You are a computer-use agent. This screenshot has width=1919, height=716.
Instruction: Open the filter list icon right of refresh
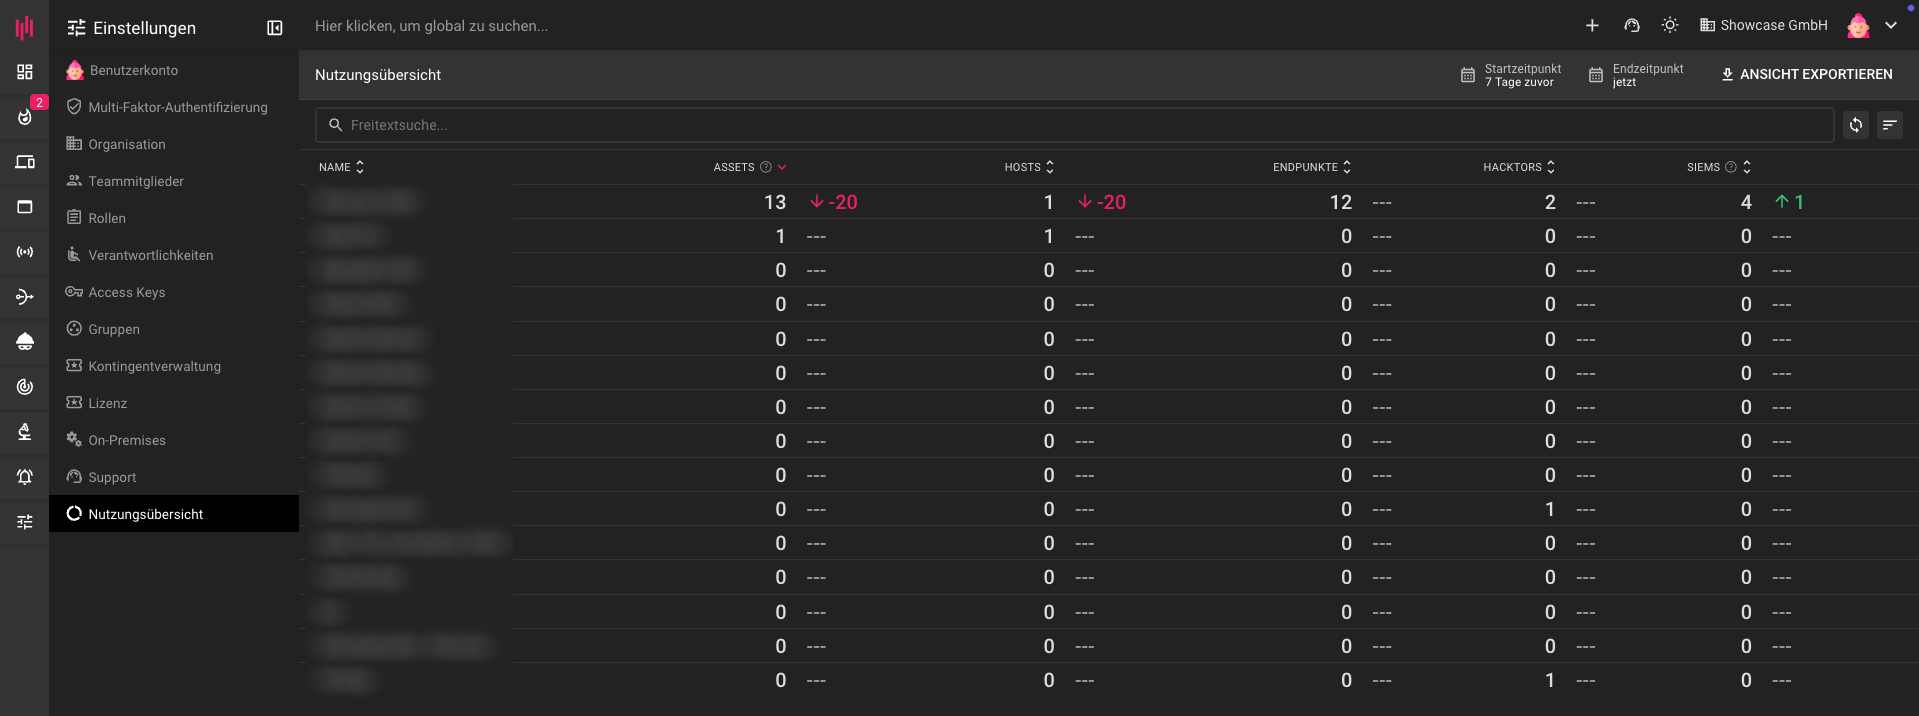1889,125
